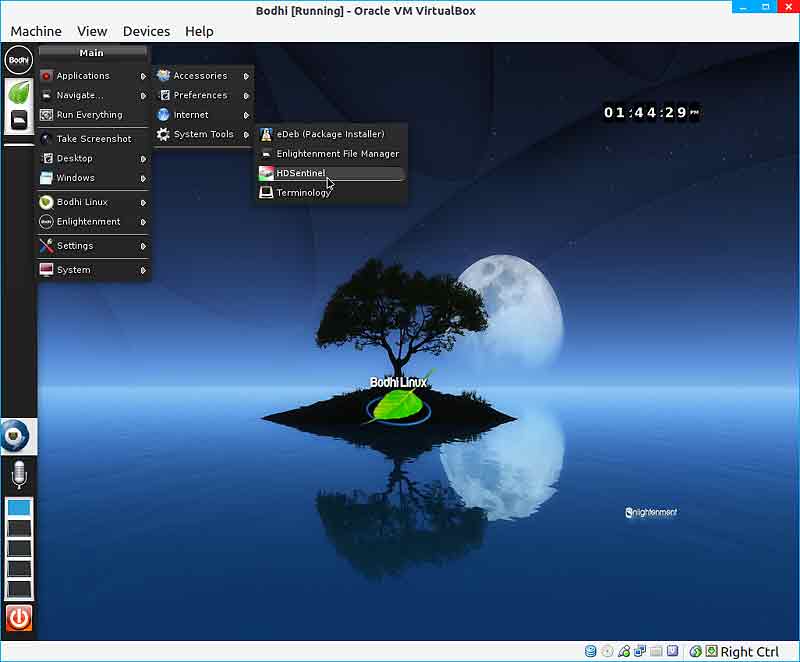
Task: Switch to the fourth virtual desktop
Action: tap(19, 569)
